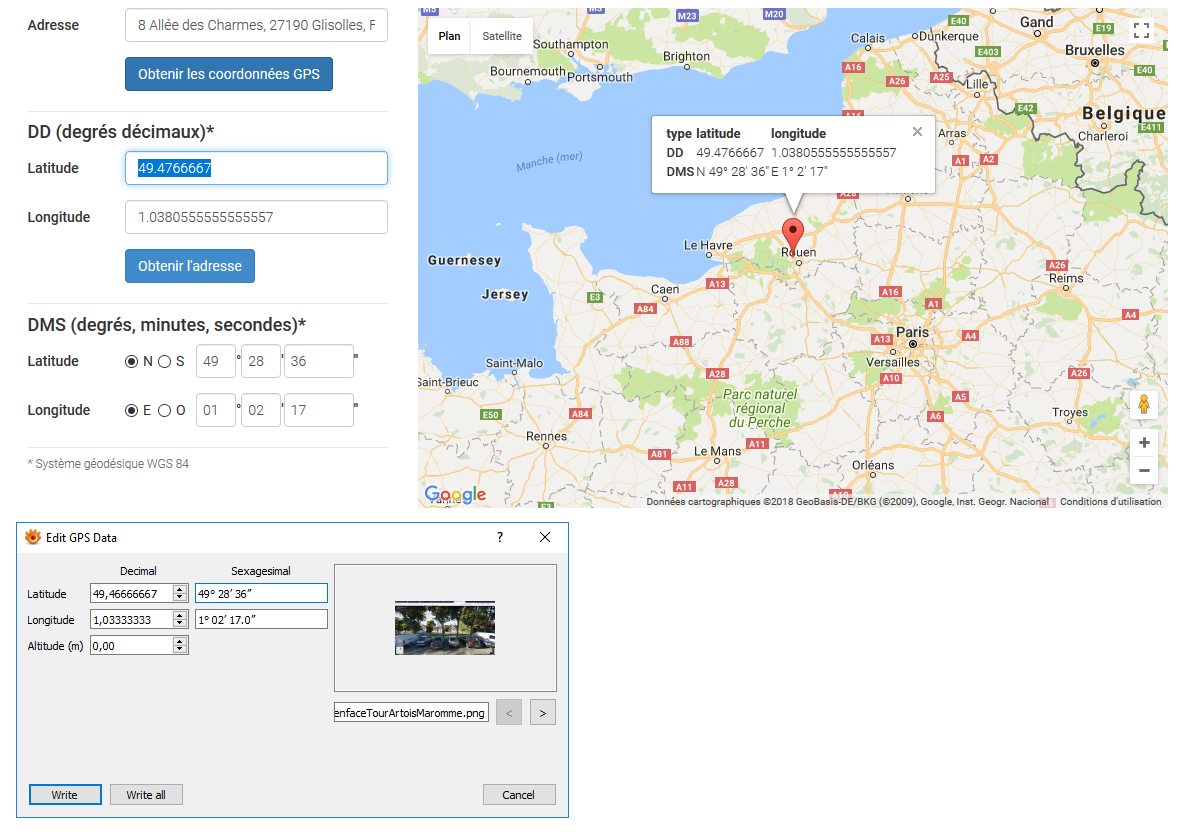The image size is (1178, 838).
Task: Select the S radio button for latitude
Action: [x=165, y=362]
